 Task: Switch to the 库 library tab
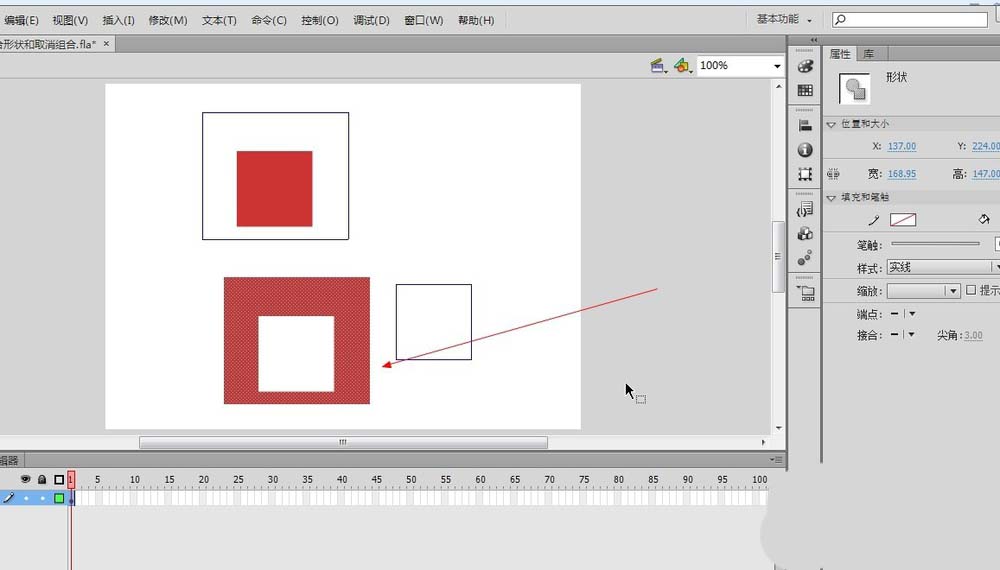869,54
